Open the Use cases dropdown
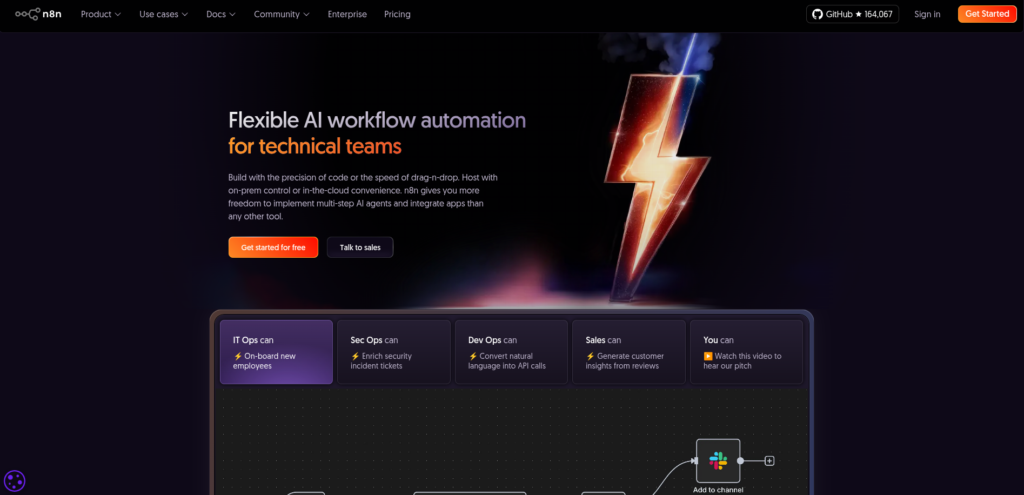 163,15
